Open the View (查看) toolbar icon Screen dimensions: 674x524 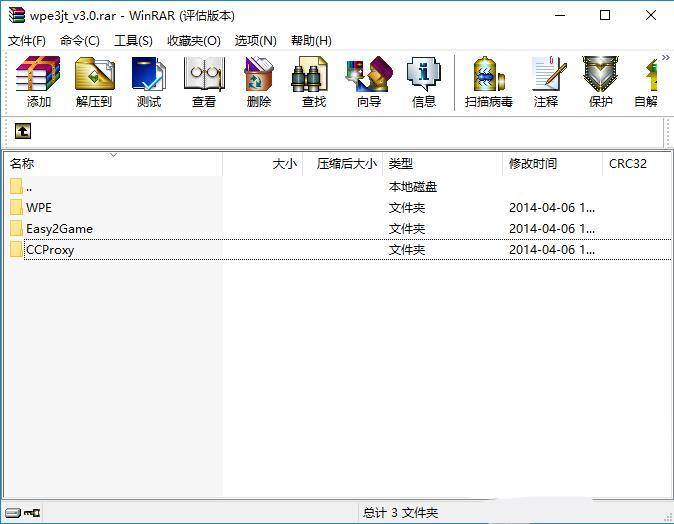204,82
